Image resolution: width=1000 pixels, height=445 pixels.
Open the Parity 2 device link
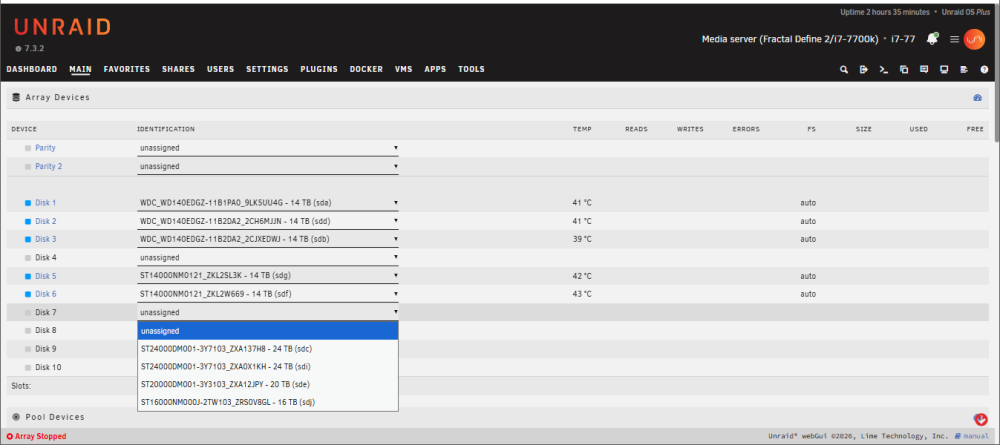click(48, 166)
